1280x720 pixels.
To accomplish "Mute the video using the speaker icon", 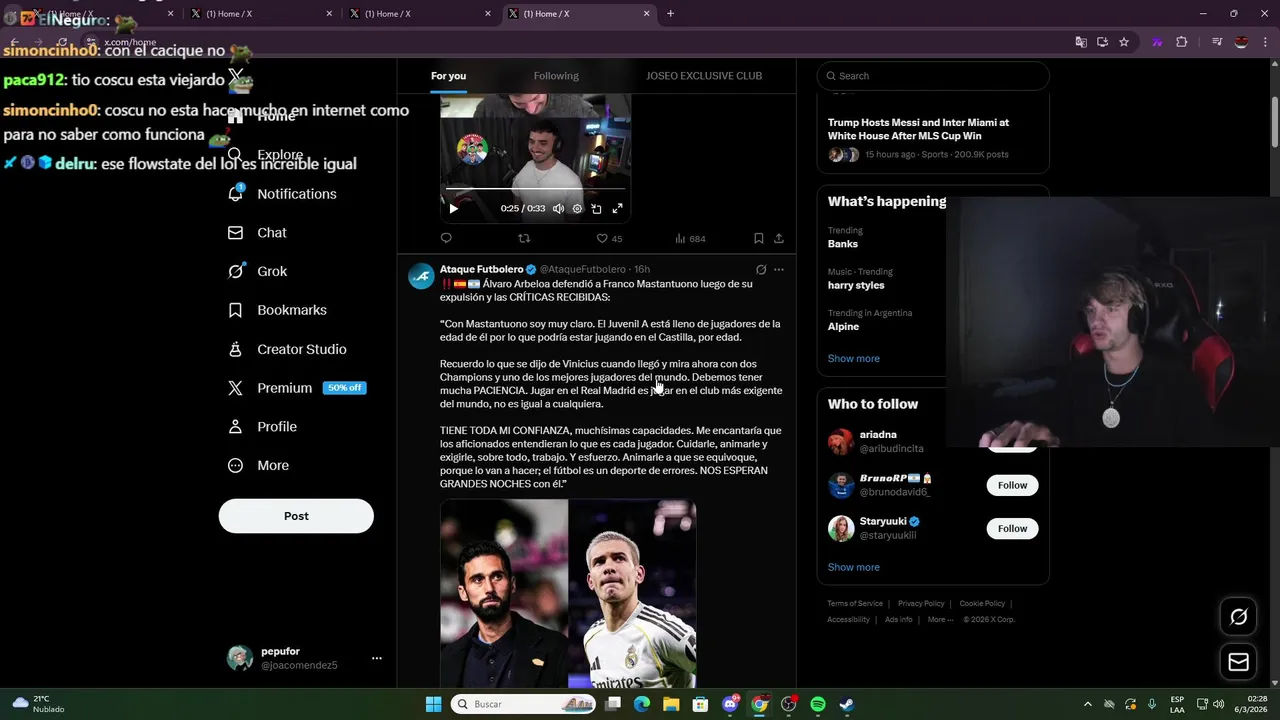I will (x=558, y=209).
